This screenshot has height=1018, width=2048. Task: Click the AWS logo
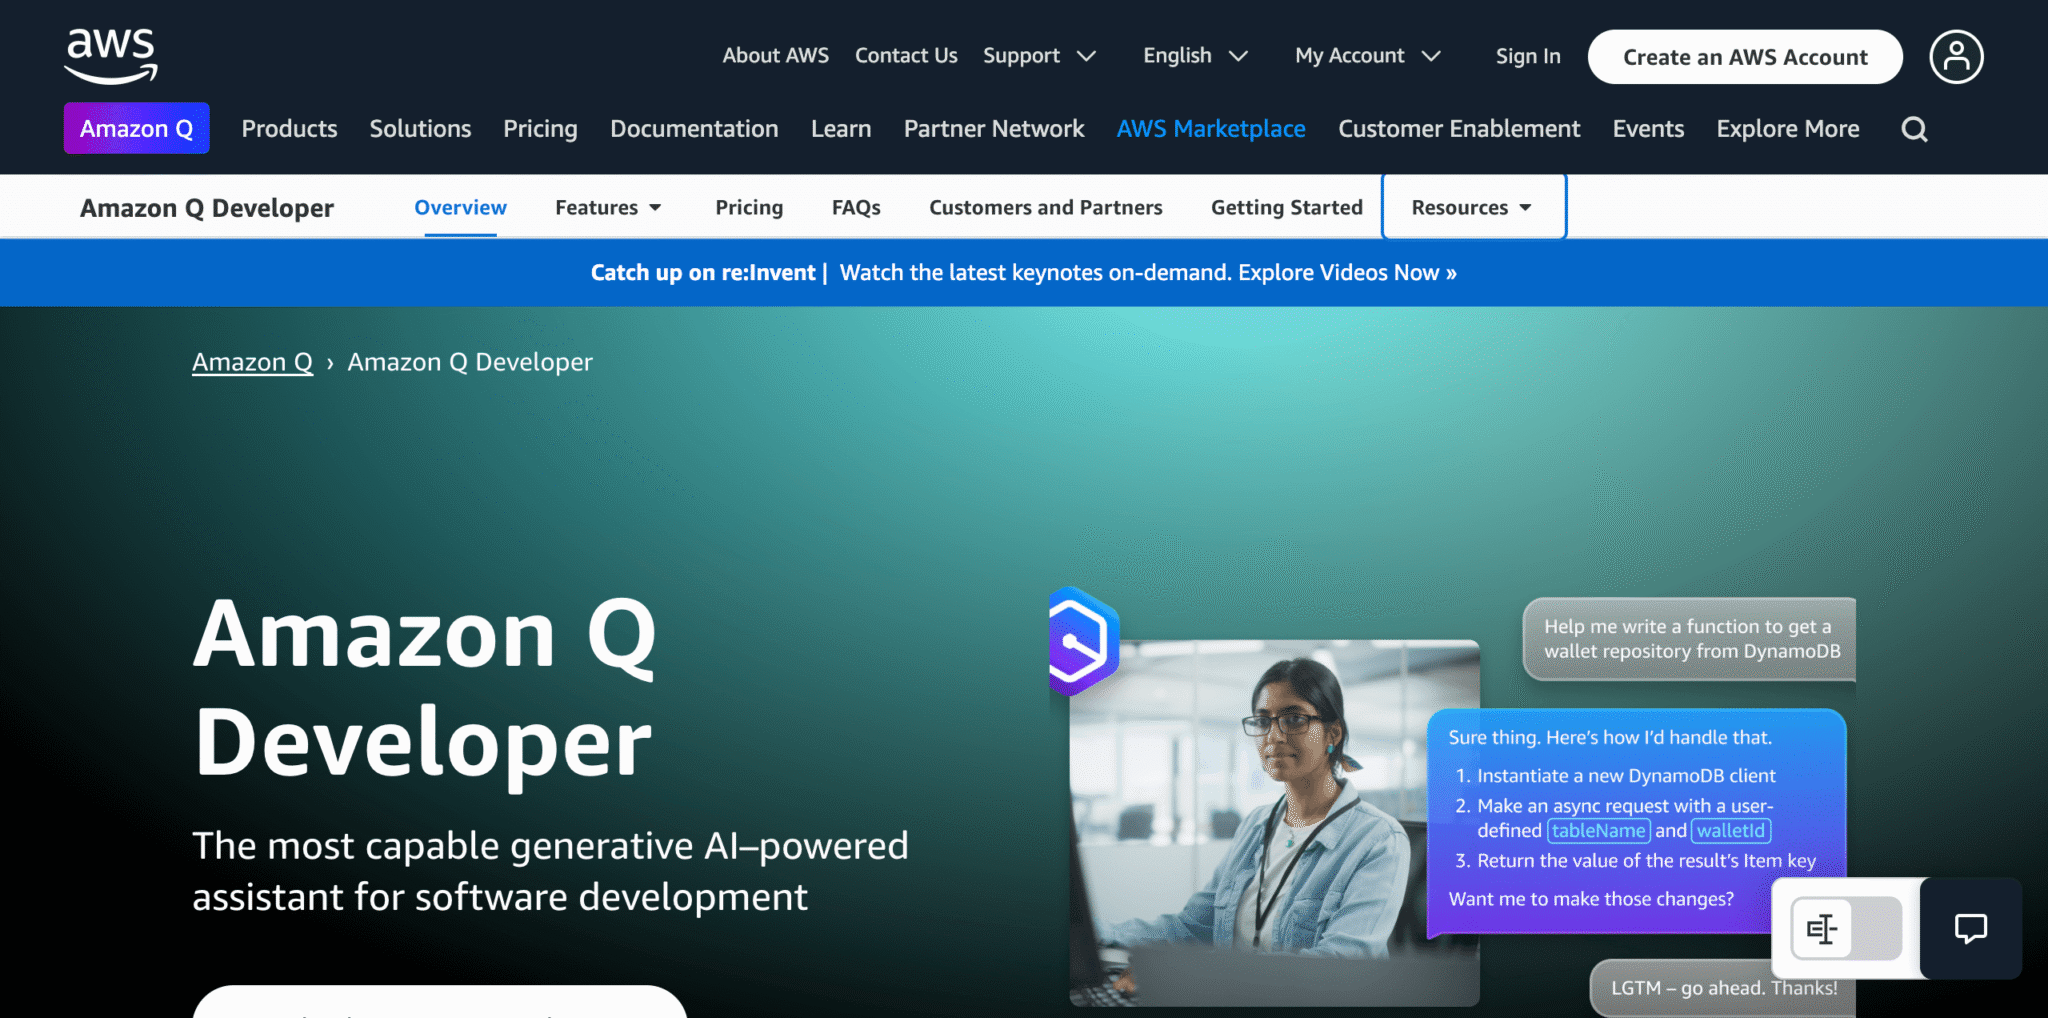coord(110,55)
